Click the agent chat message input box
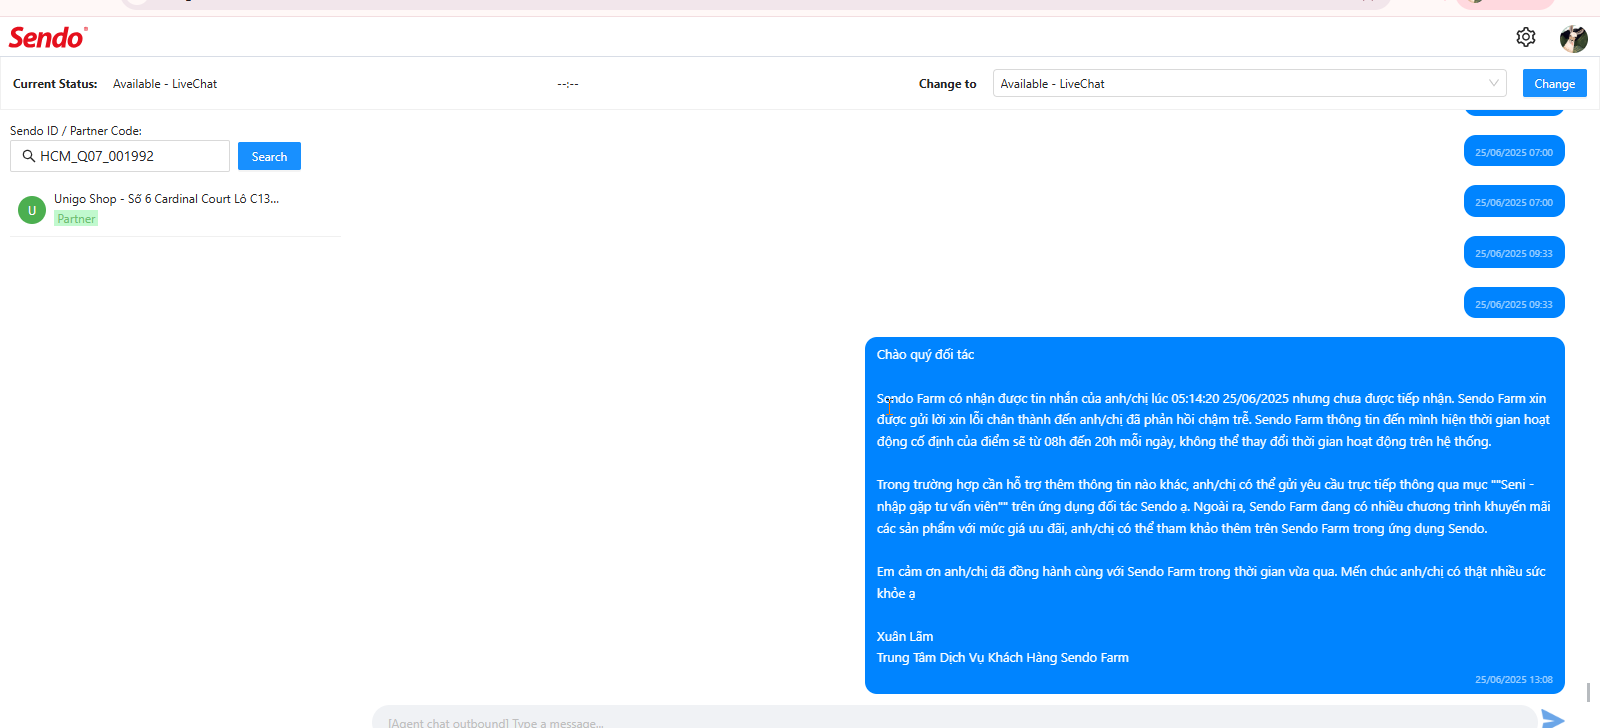This screenshot has height=728, width=1600. coord(954,719)
